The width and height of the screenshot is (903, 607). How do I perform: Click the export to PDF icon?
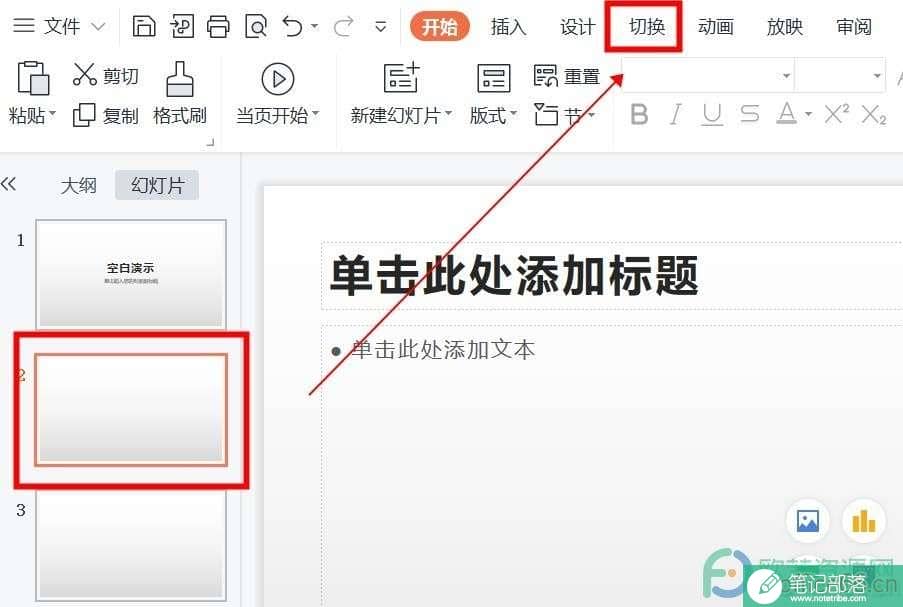[x=181, y=26]
